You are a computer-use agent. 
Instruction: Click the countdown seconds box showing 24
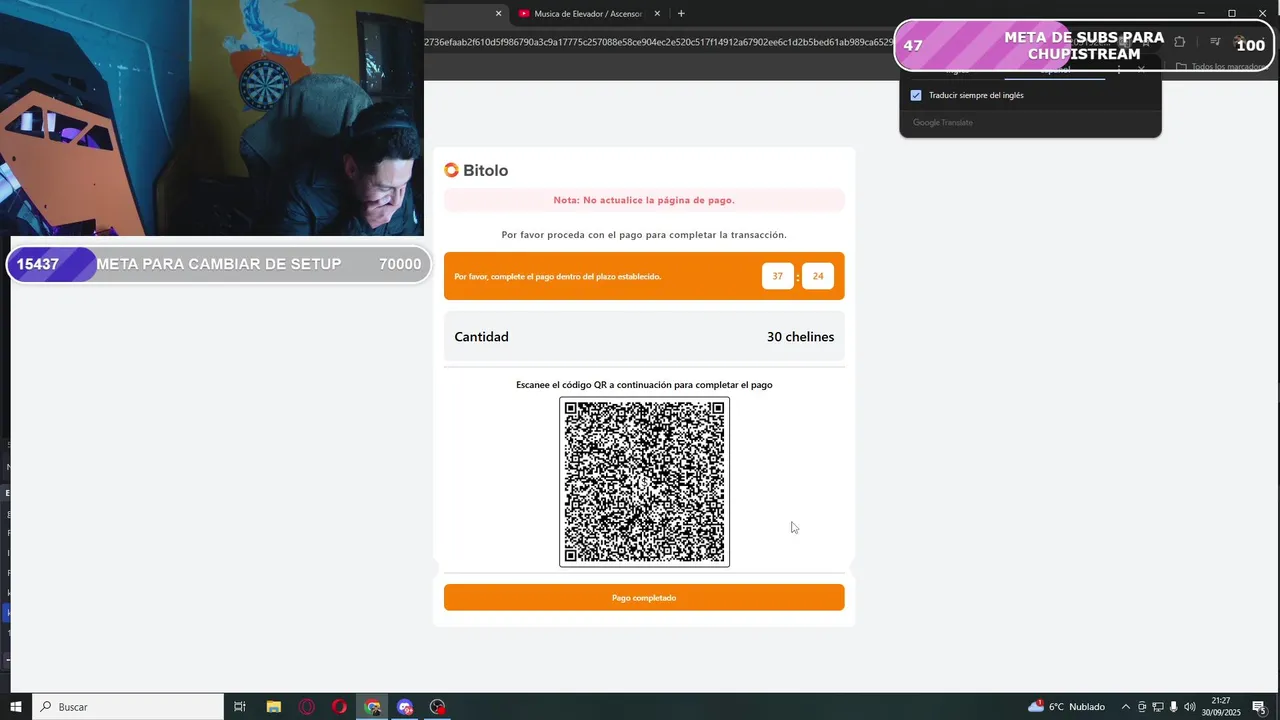coord(818,276)
